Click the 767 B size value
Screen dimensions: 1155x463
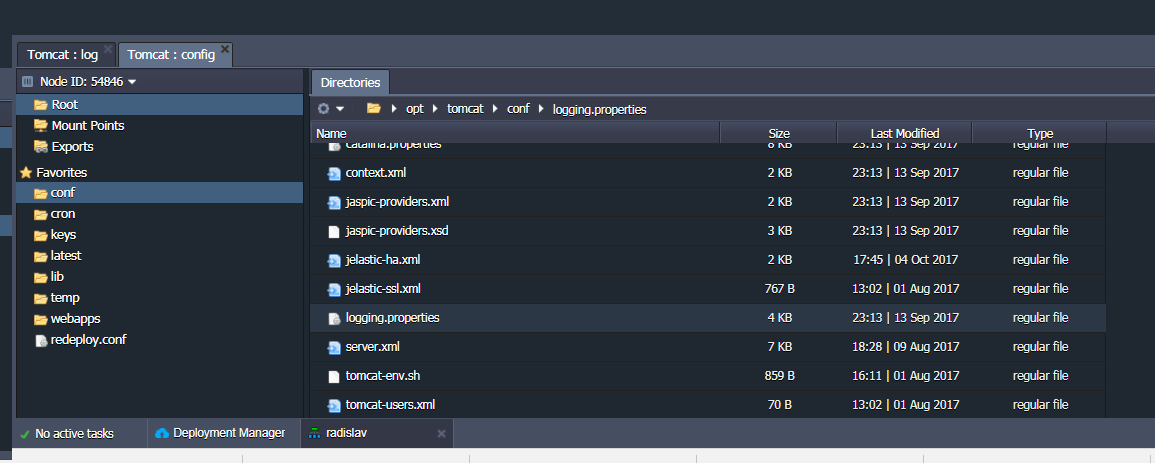pos(779,289)
